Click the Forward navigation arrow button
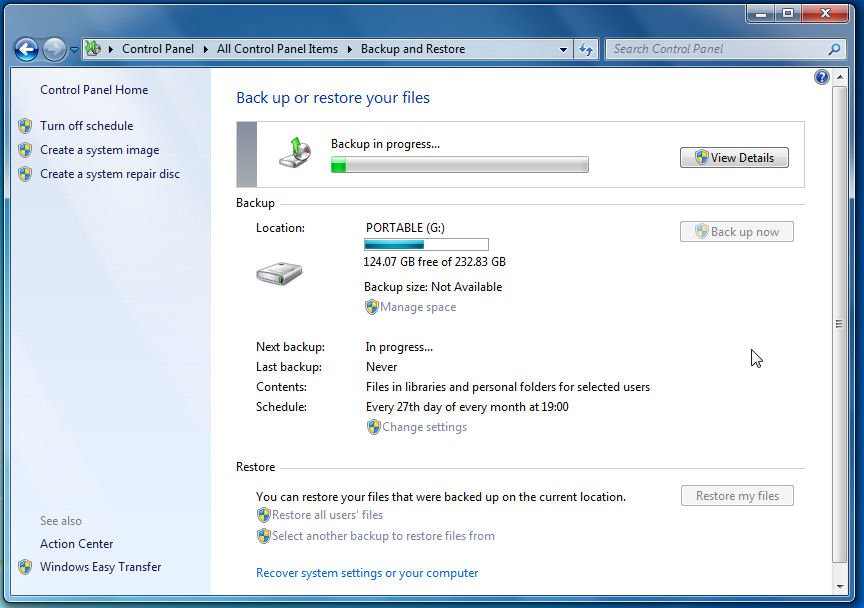The image size is (864, 608). [54, 49]
